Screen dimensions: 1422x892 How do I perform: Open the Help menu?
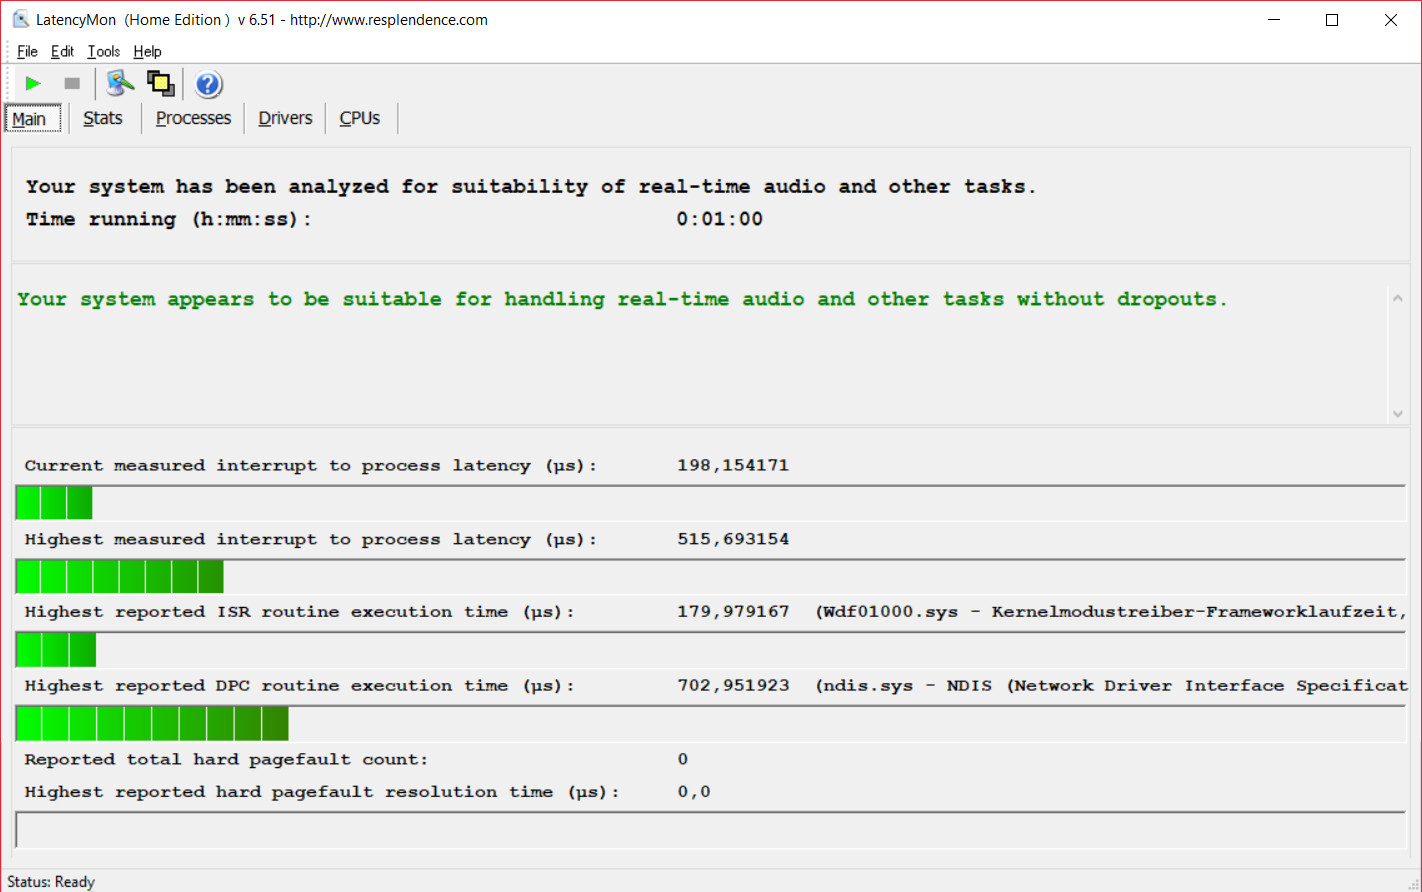coord(147,52)
